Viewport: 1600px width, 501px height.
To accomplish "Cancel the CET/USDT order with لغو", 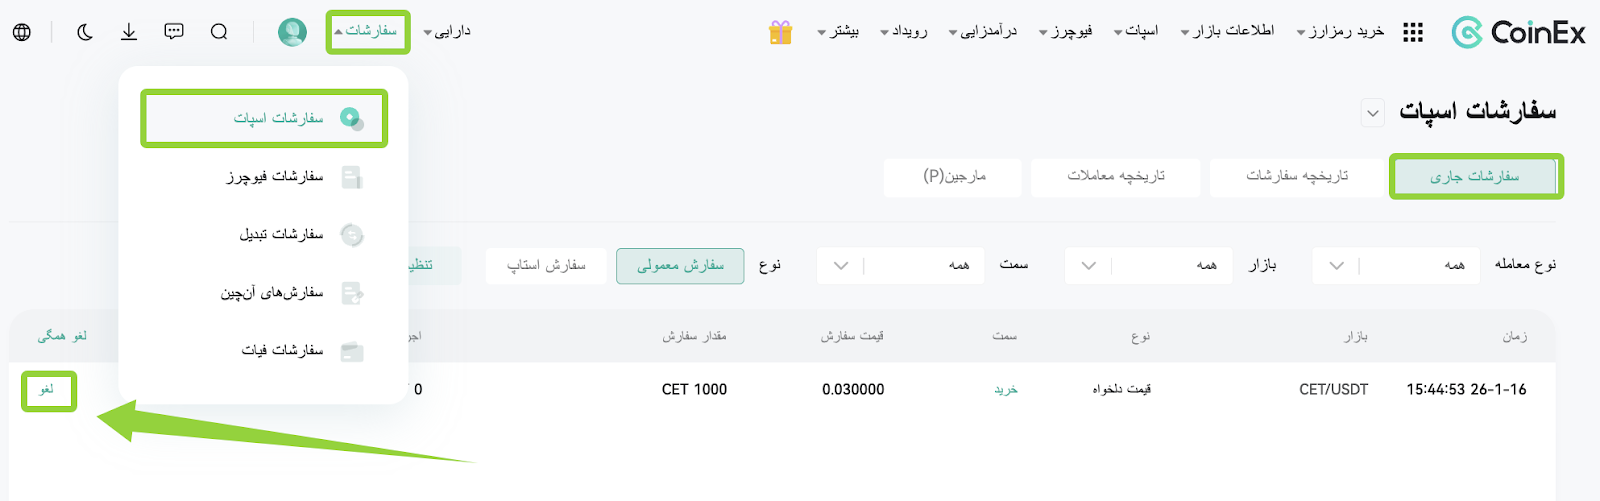I will (47, 390).
